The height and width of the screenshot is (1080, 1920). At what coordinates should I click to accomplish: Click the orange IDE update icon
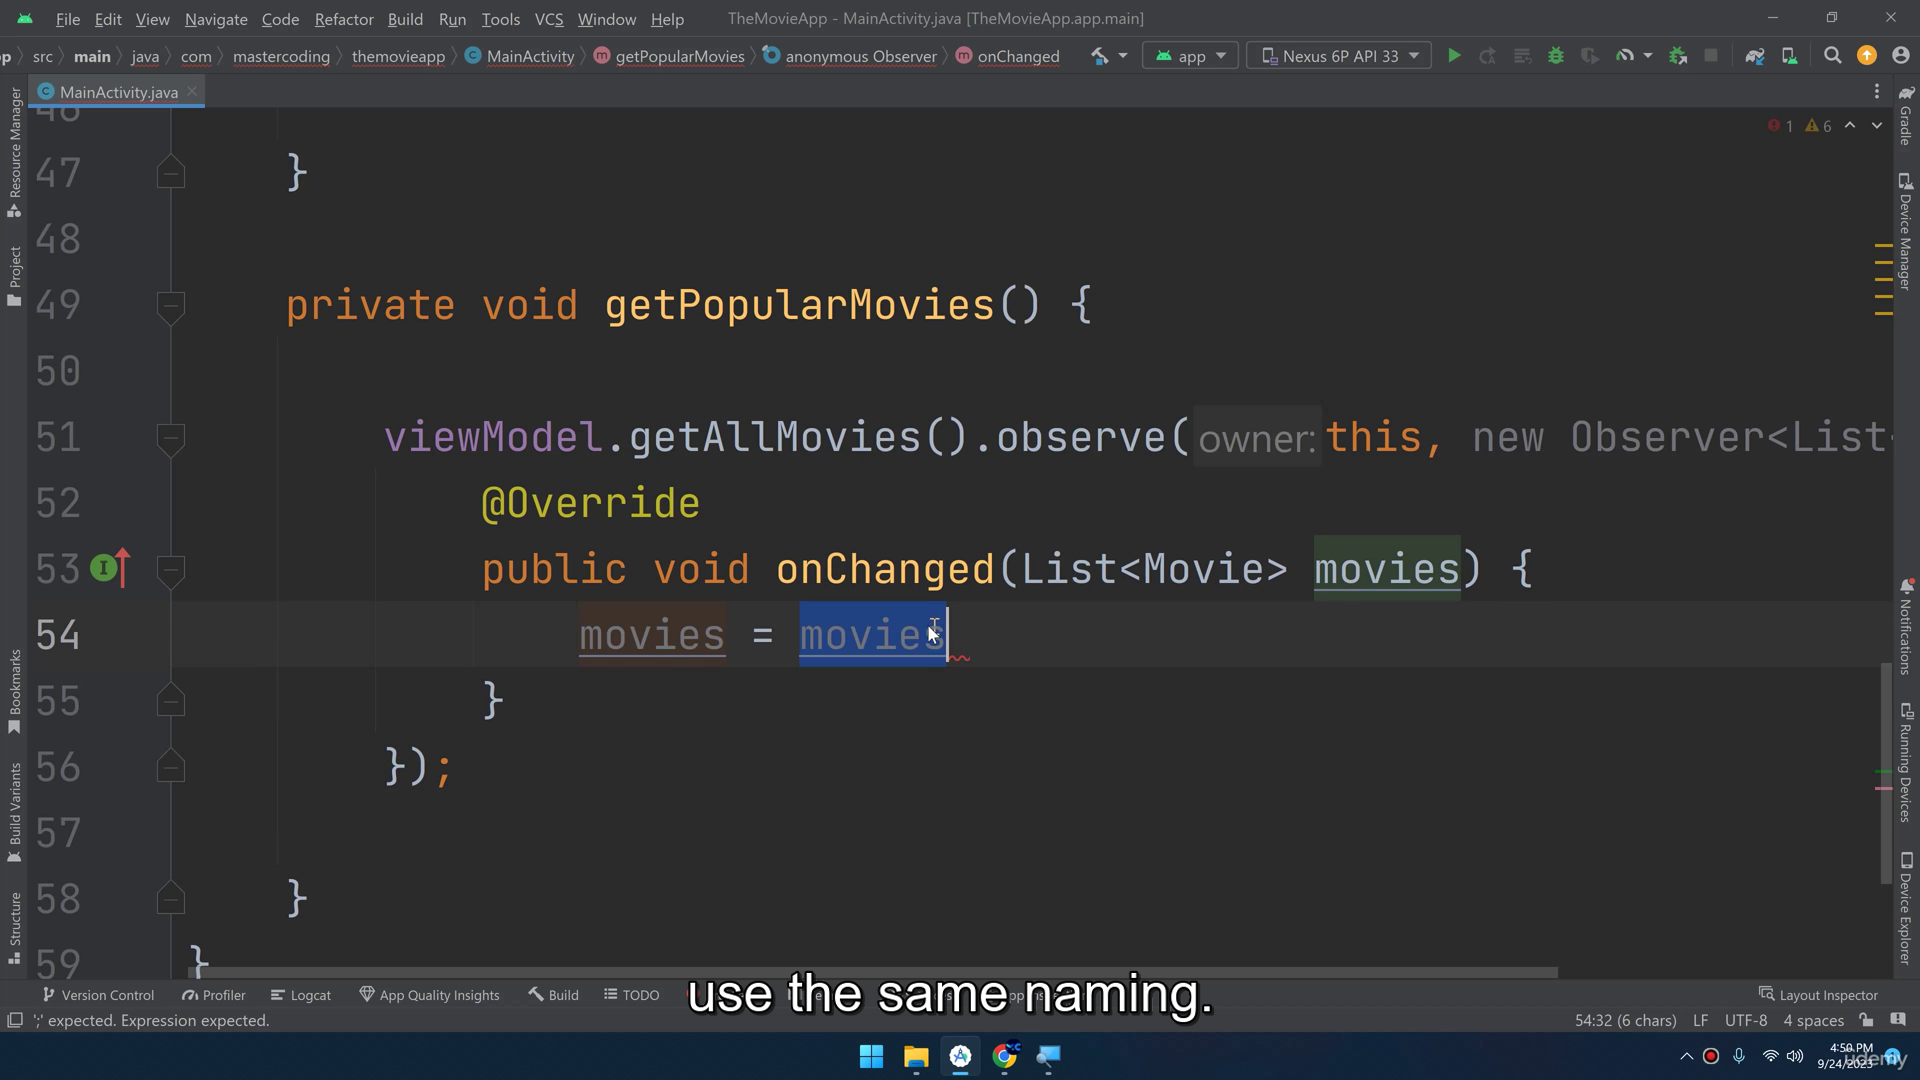click(1866, 56)
